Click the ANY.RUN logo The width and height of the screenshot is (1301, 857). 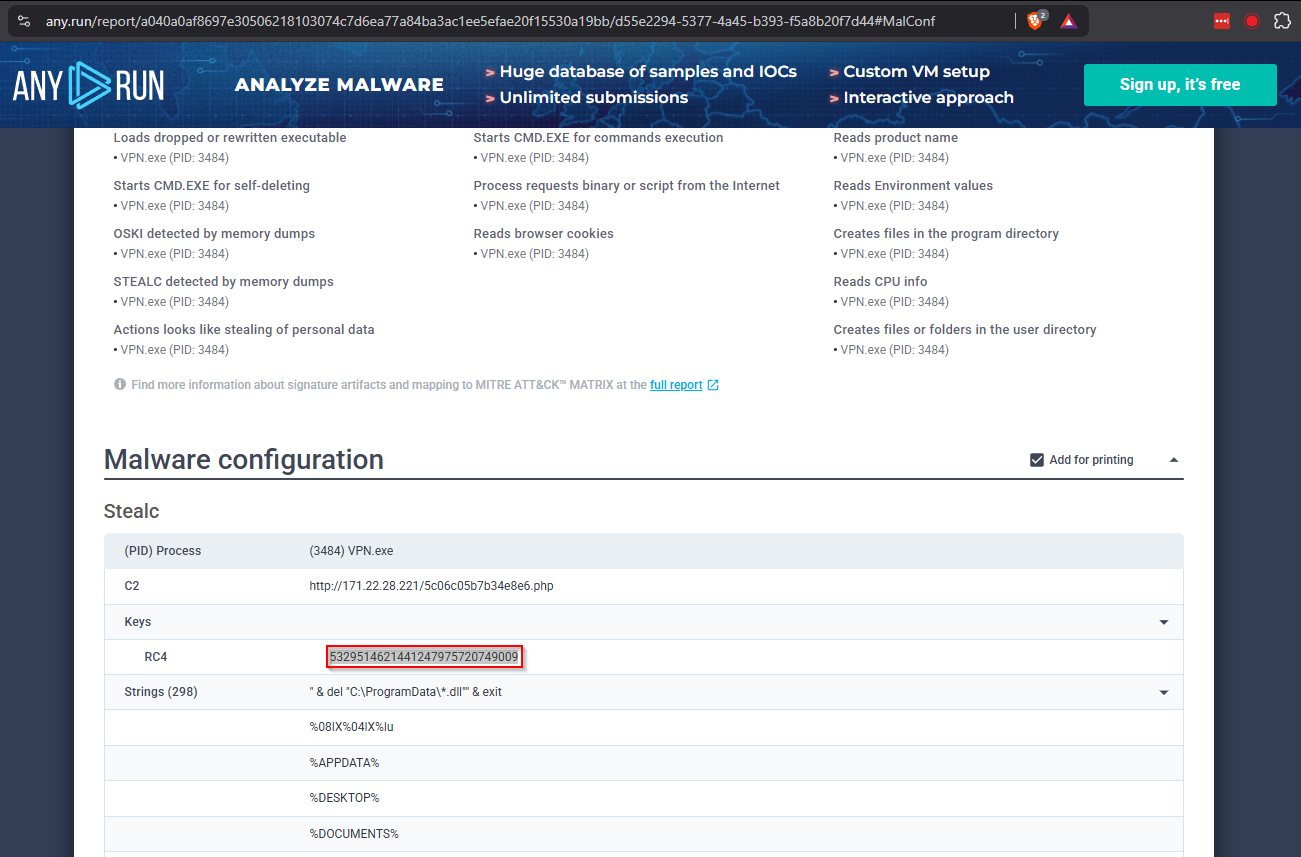(x=88, y=85)
